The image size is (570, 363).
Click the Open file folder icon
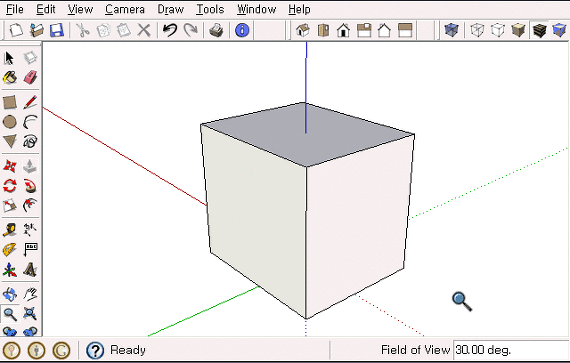tap(36, 30)
